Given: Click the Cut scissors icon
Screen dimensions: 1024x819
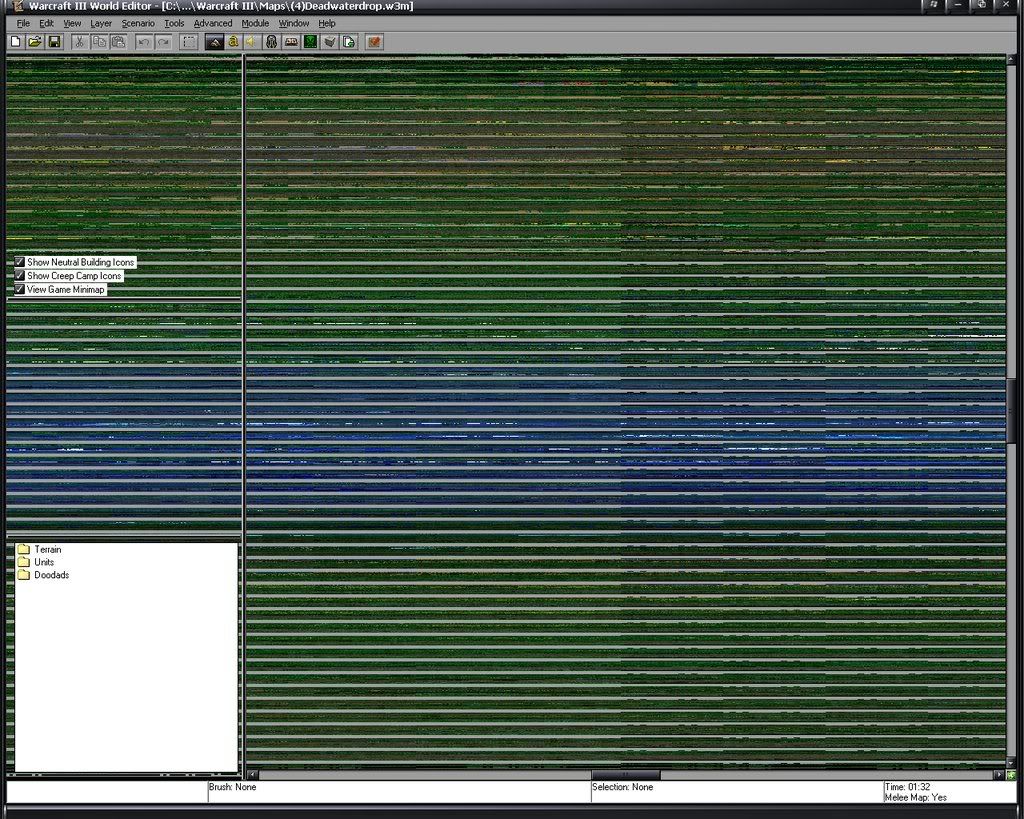Looking at the screenshot, I should [x=80, y=42].
